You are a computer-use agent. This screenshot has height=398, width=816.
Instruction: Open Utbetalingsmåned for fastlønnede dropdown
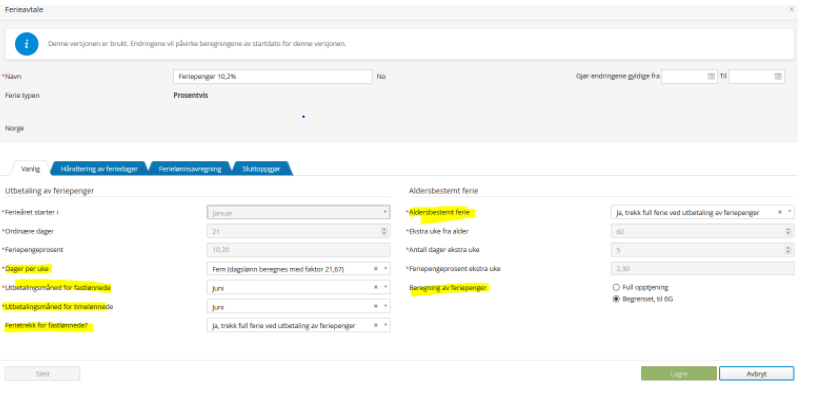pyautogui.click(x=385, y=288)
